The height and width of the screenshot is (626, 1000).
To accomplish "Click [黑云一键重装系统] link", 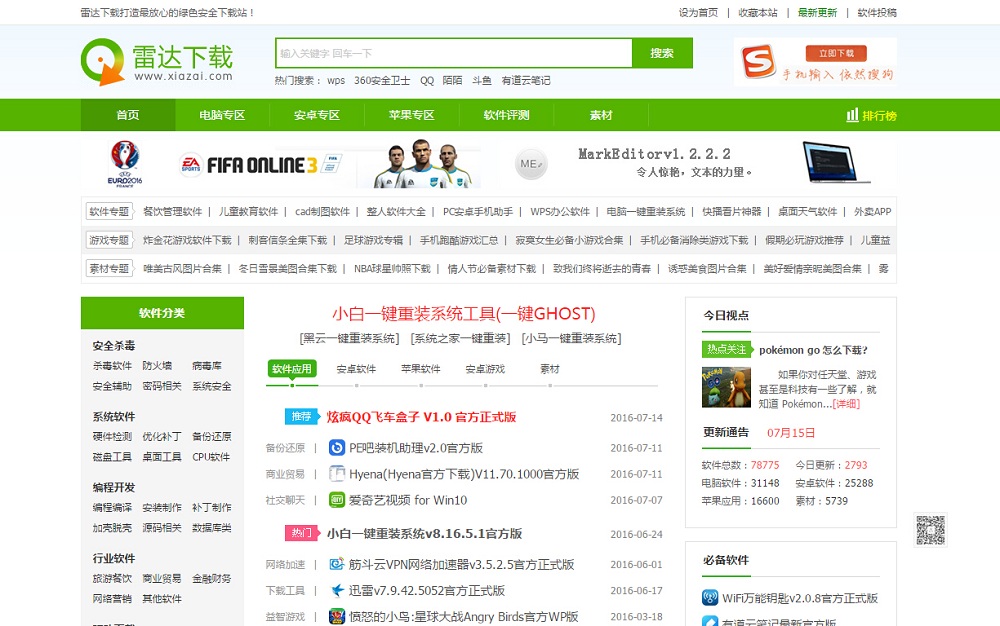I will click(x=349, y=338).
